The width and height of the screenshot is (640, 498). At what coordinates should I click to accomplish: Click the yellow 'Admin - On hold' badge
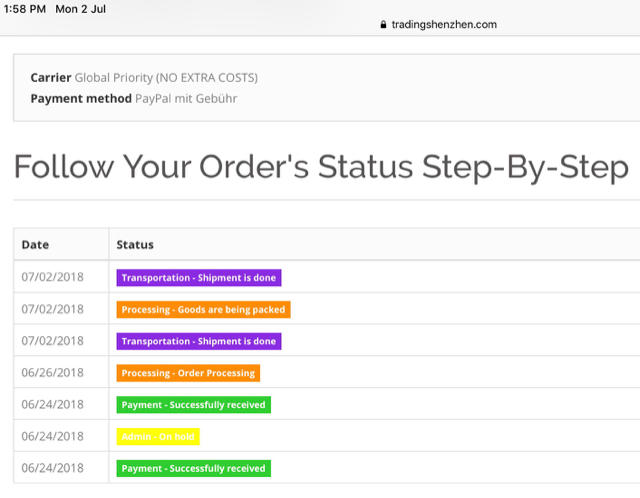158,436
